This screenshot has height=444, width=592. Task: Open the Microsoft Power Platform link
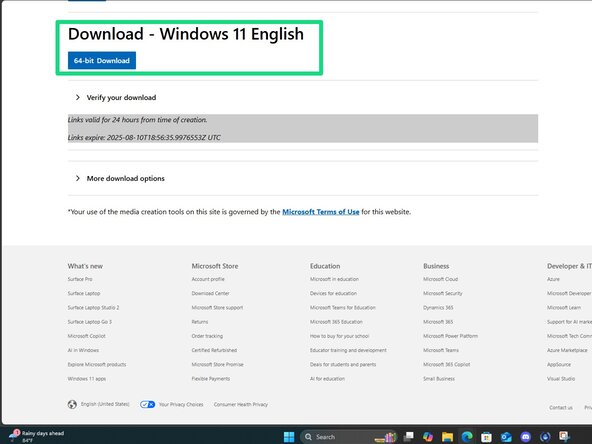click(x=450, y=336)
